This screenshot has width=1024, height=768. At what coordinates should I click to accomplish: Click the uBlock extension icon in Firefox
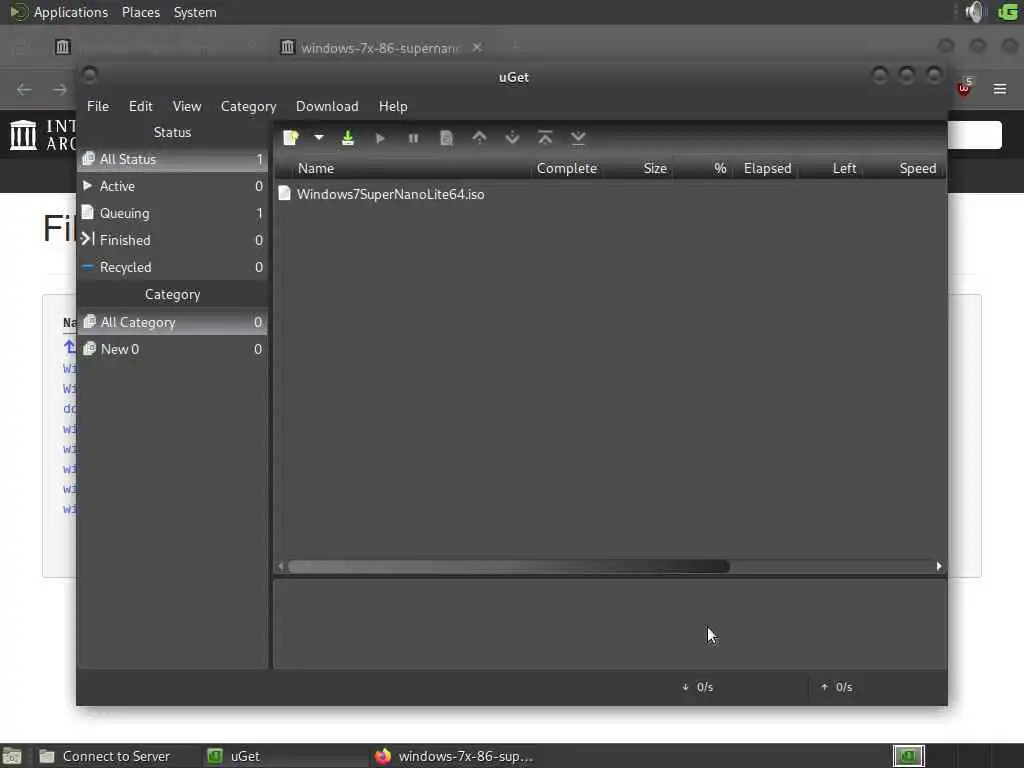point(965,88)
